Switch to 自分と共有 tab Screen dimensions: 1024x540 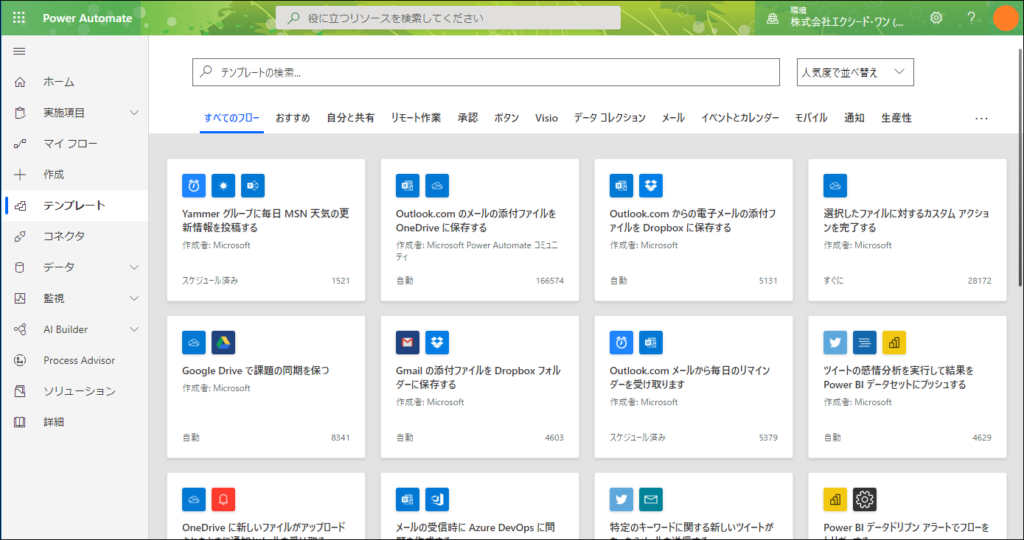(351, 118)
